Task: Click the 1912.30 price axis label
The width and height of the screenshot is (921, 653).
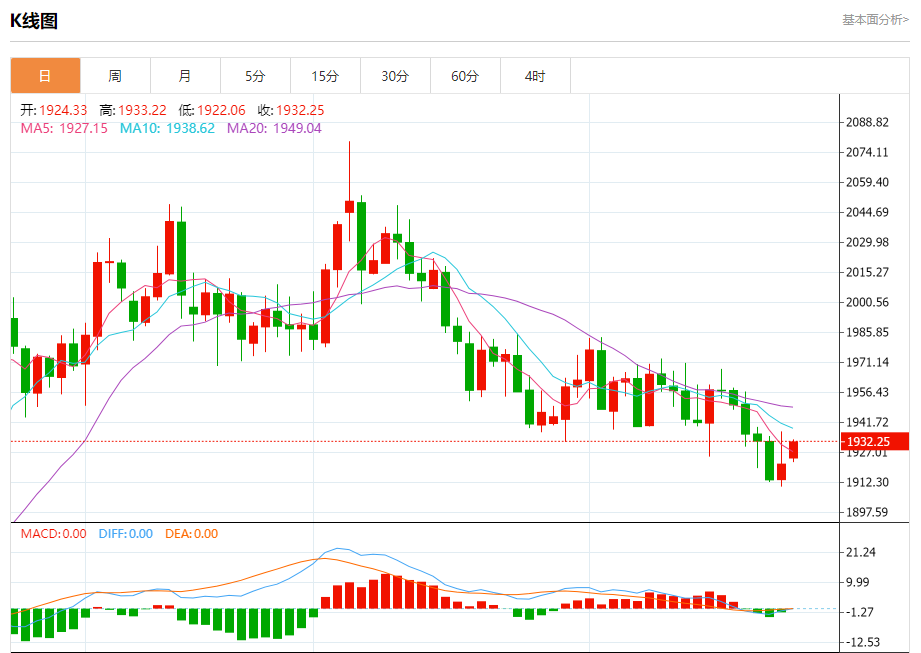Action: (867, 482)
